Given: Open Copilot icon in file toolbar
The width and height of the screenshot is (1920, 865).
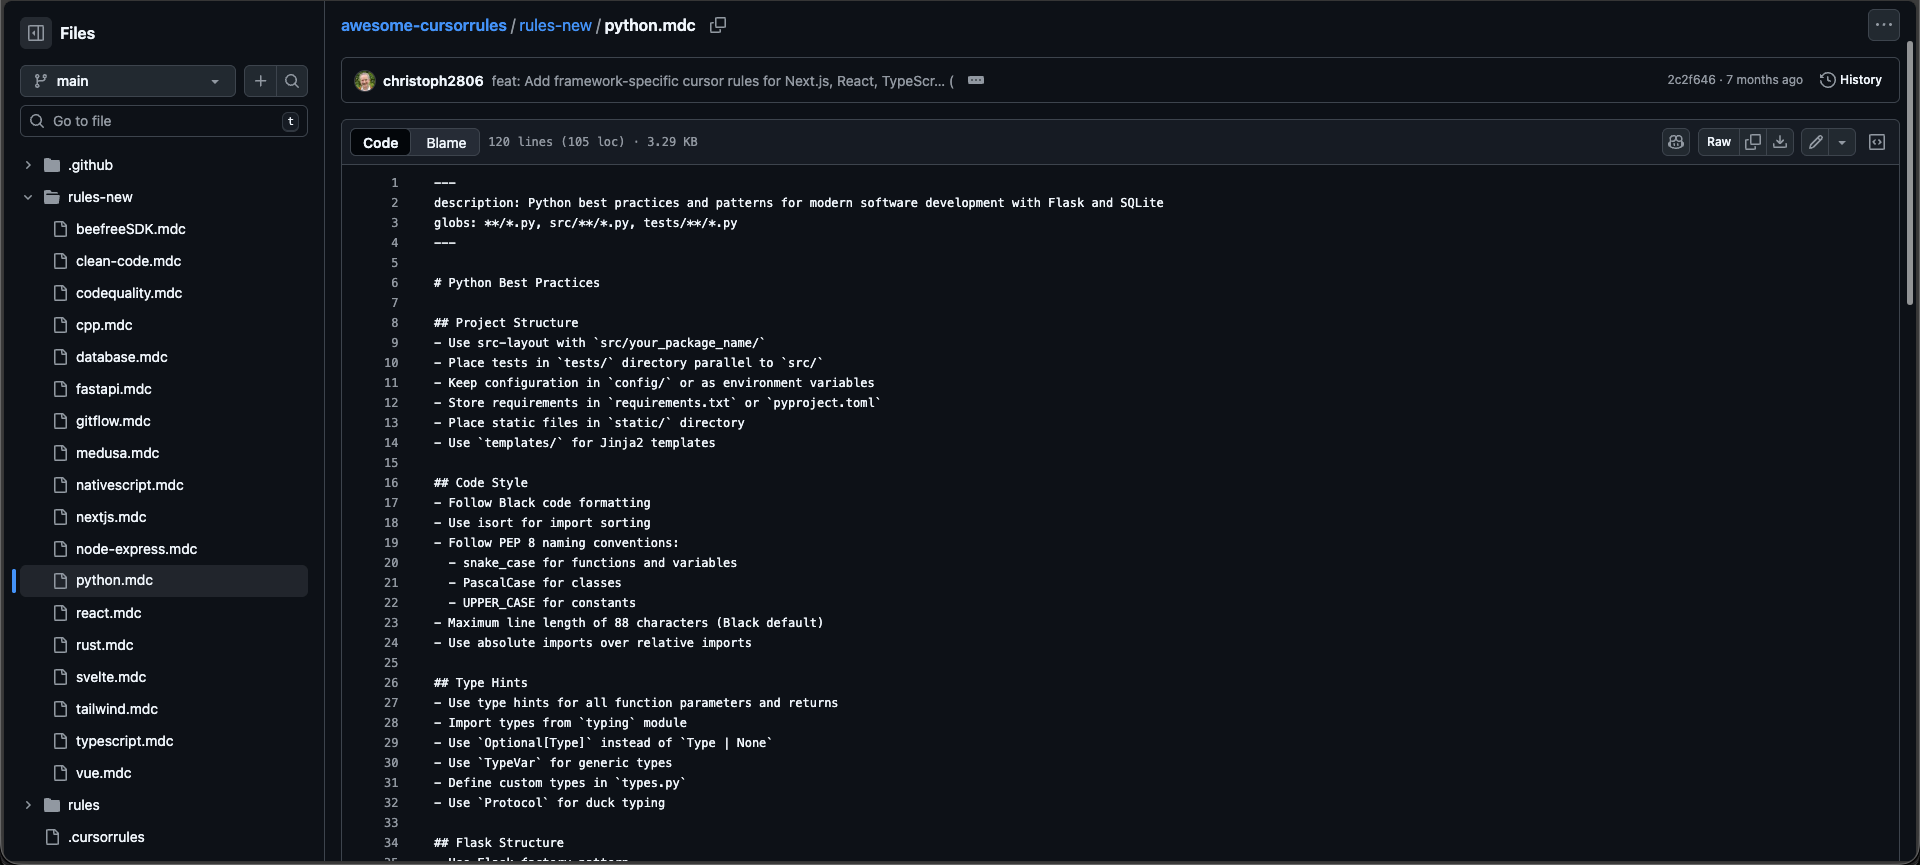Looking at the screenshot, I should [x=1676, y=142].
